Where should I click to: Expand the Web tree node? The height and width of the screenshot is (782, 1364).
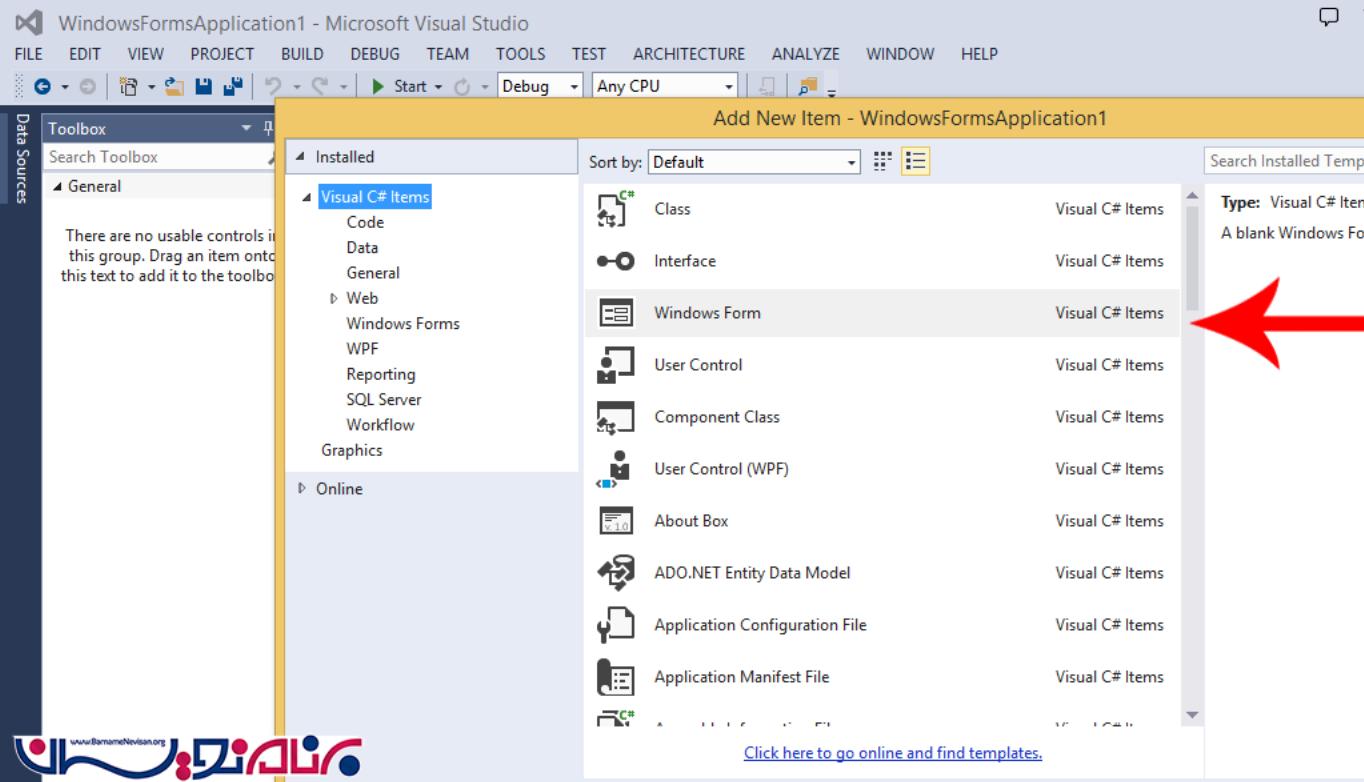pyautogui.click(x=334, y=298)
